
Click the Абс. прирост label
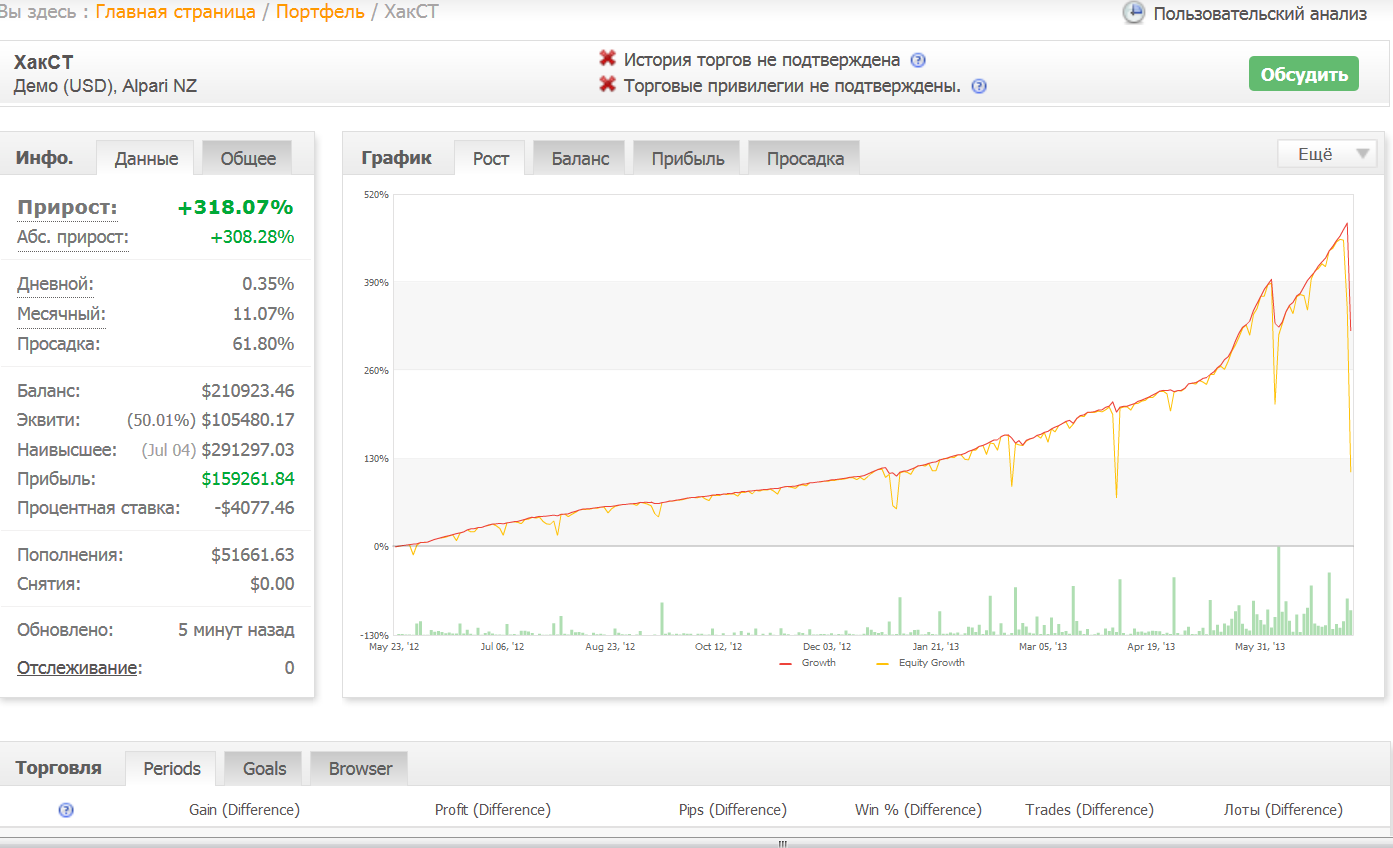[x=73, y=237]
